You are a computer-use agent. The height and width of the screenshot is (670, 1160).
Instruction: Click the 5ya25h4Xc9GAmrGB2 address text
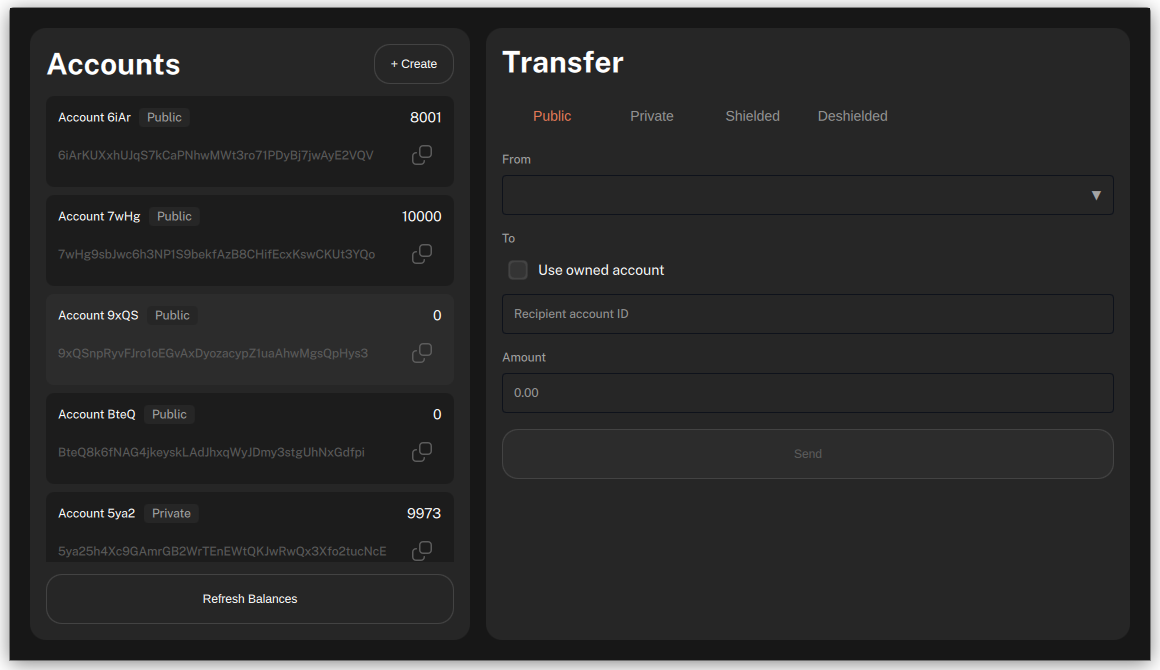click(222, 552)
